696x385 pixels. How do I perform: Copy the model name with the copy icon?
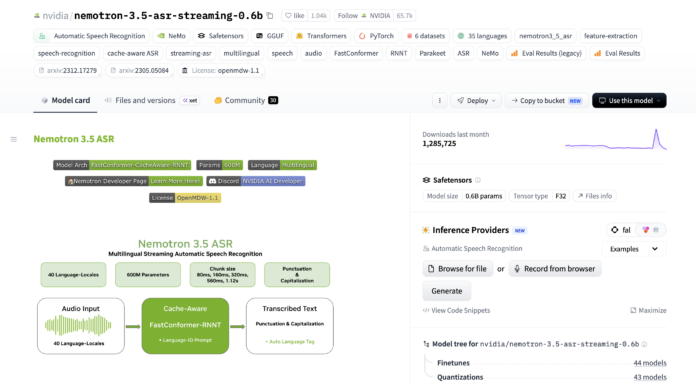pyautogui.click(x=270, y=16)
